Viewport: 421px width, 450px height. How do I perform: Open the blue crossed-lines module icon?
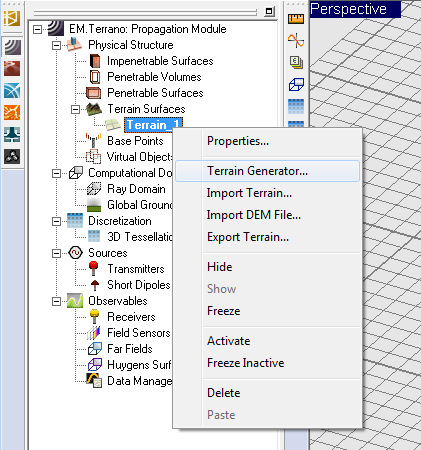click(x=12, y=90)
